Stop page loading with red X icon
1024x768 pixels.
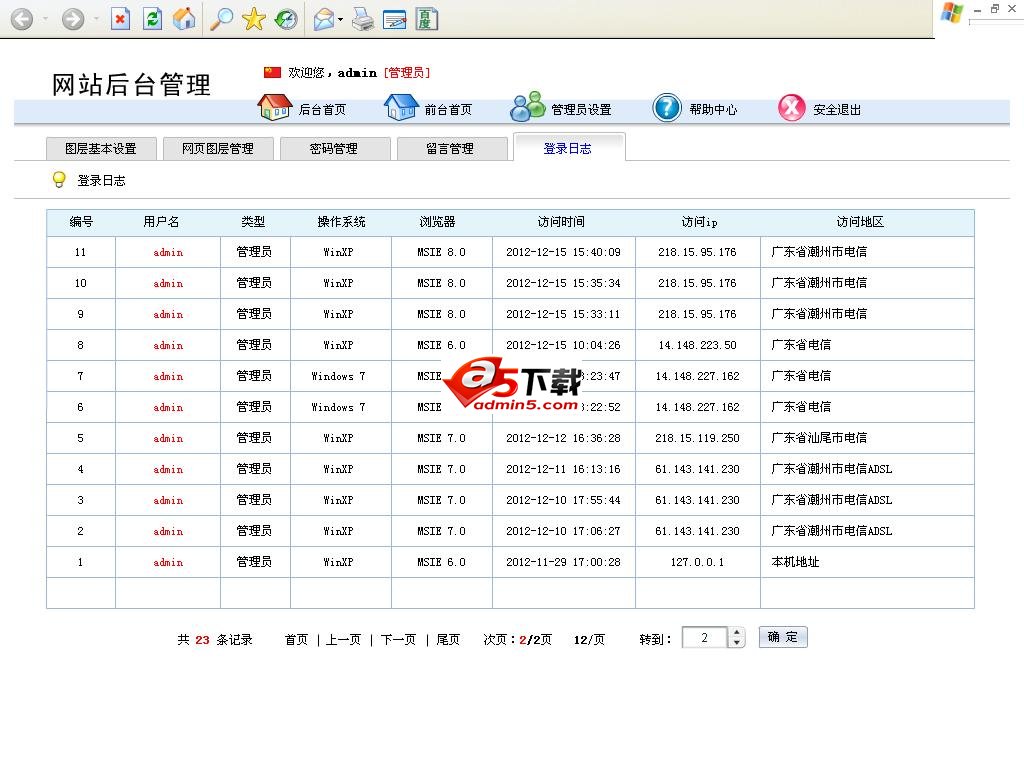click(x=120, y=19)
